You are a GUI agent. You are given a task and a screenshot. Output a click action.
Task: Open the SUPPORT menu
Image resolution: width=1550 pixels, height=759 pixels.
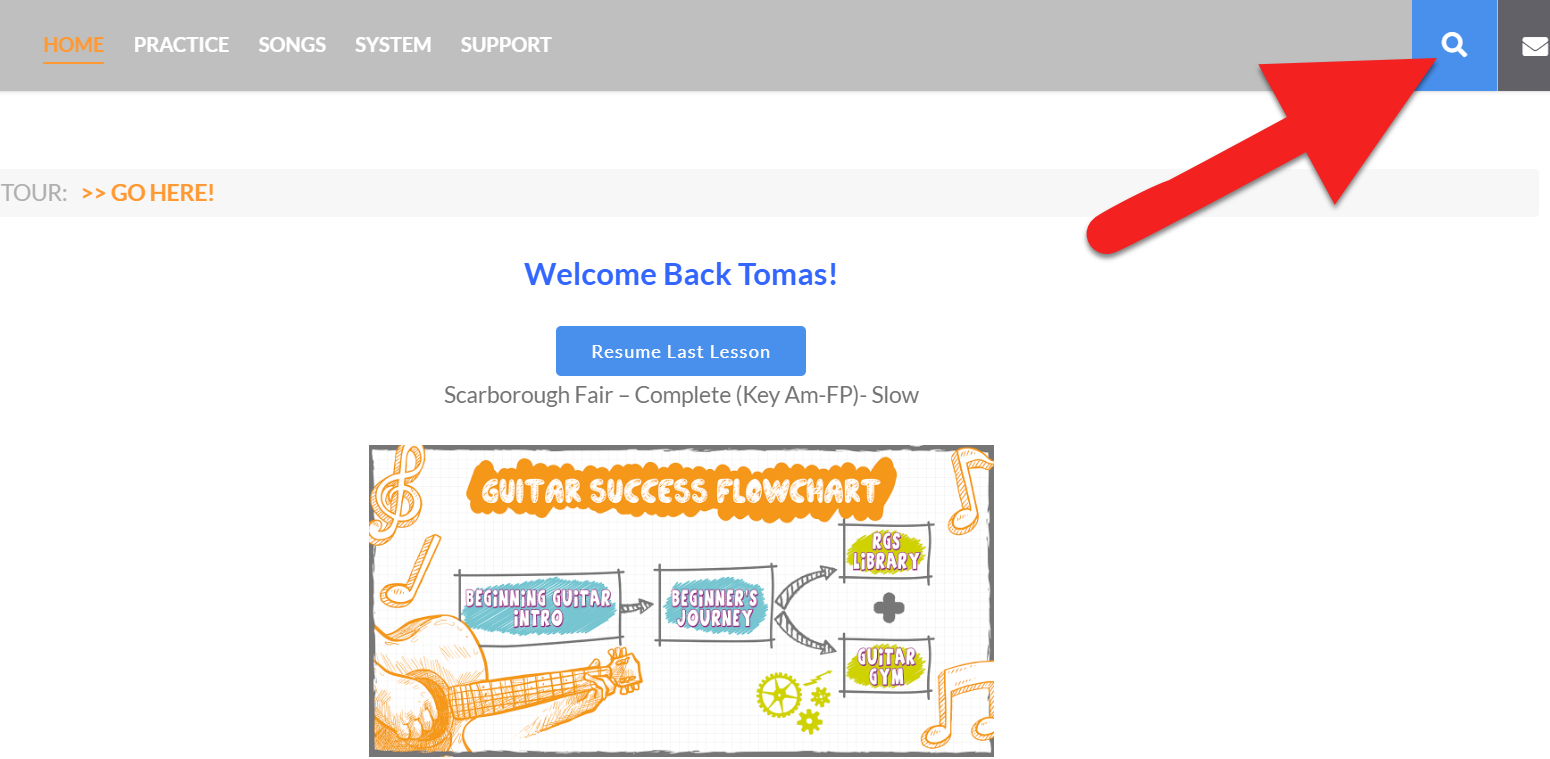506,45
